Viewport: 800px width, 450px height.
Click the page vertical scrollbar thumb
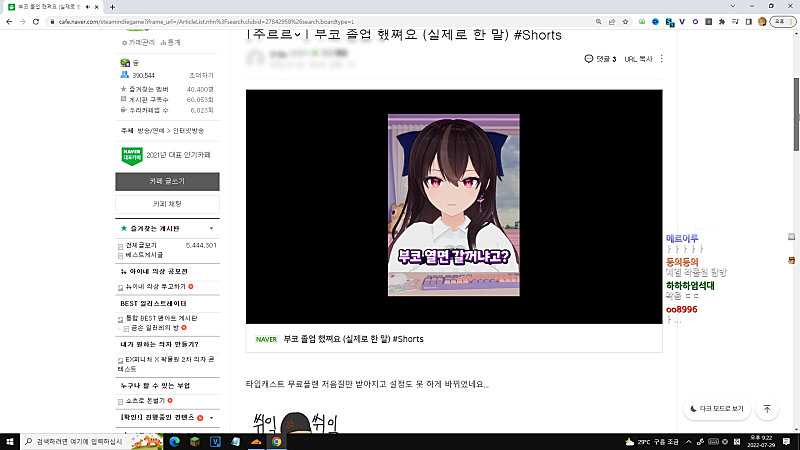[x=796, y=114]
